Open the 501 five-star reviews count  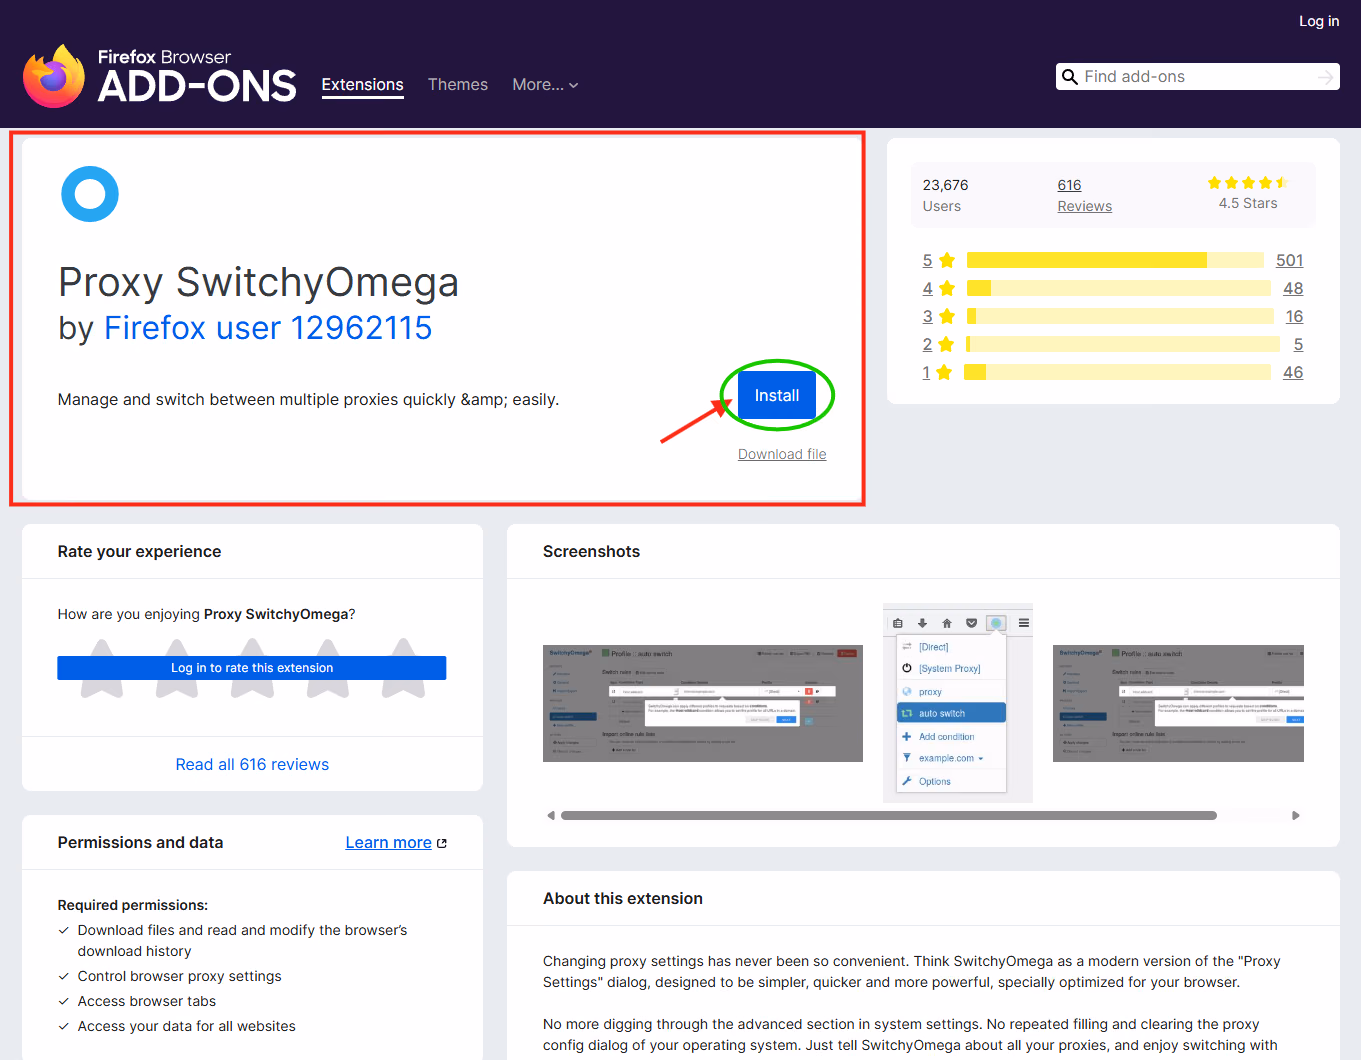point(1289,260)
